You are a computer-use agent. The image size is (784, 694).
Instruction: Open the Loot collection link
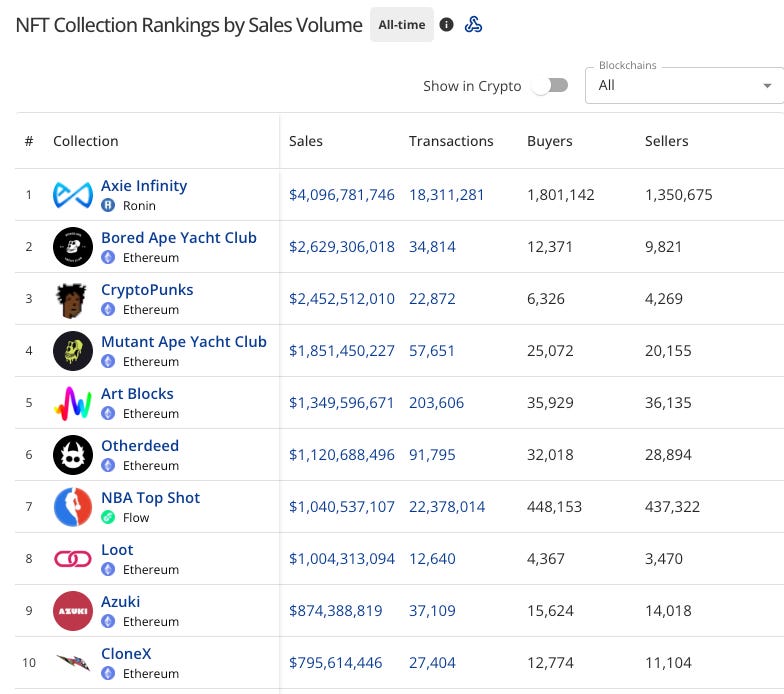tap(117, 550)
